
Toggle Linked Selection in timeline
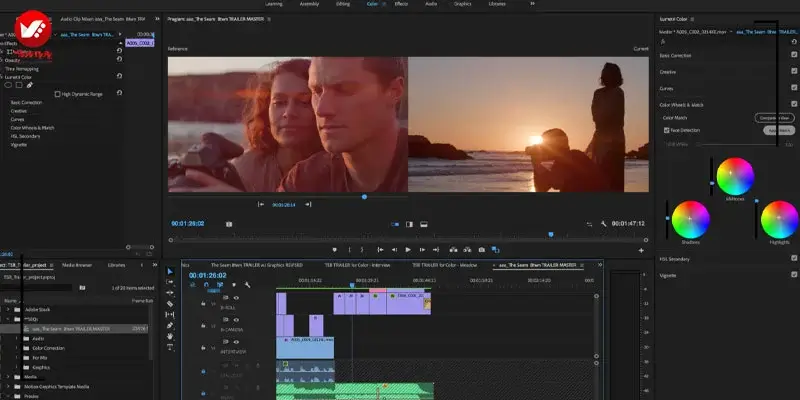(x=220, y=285)
